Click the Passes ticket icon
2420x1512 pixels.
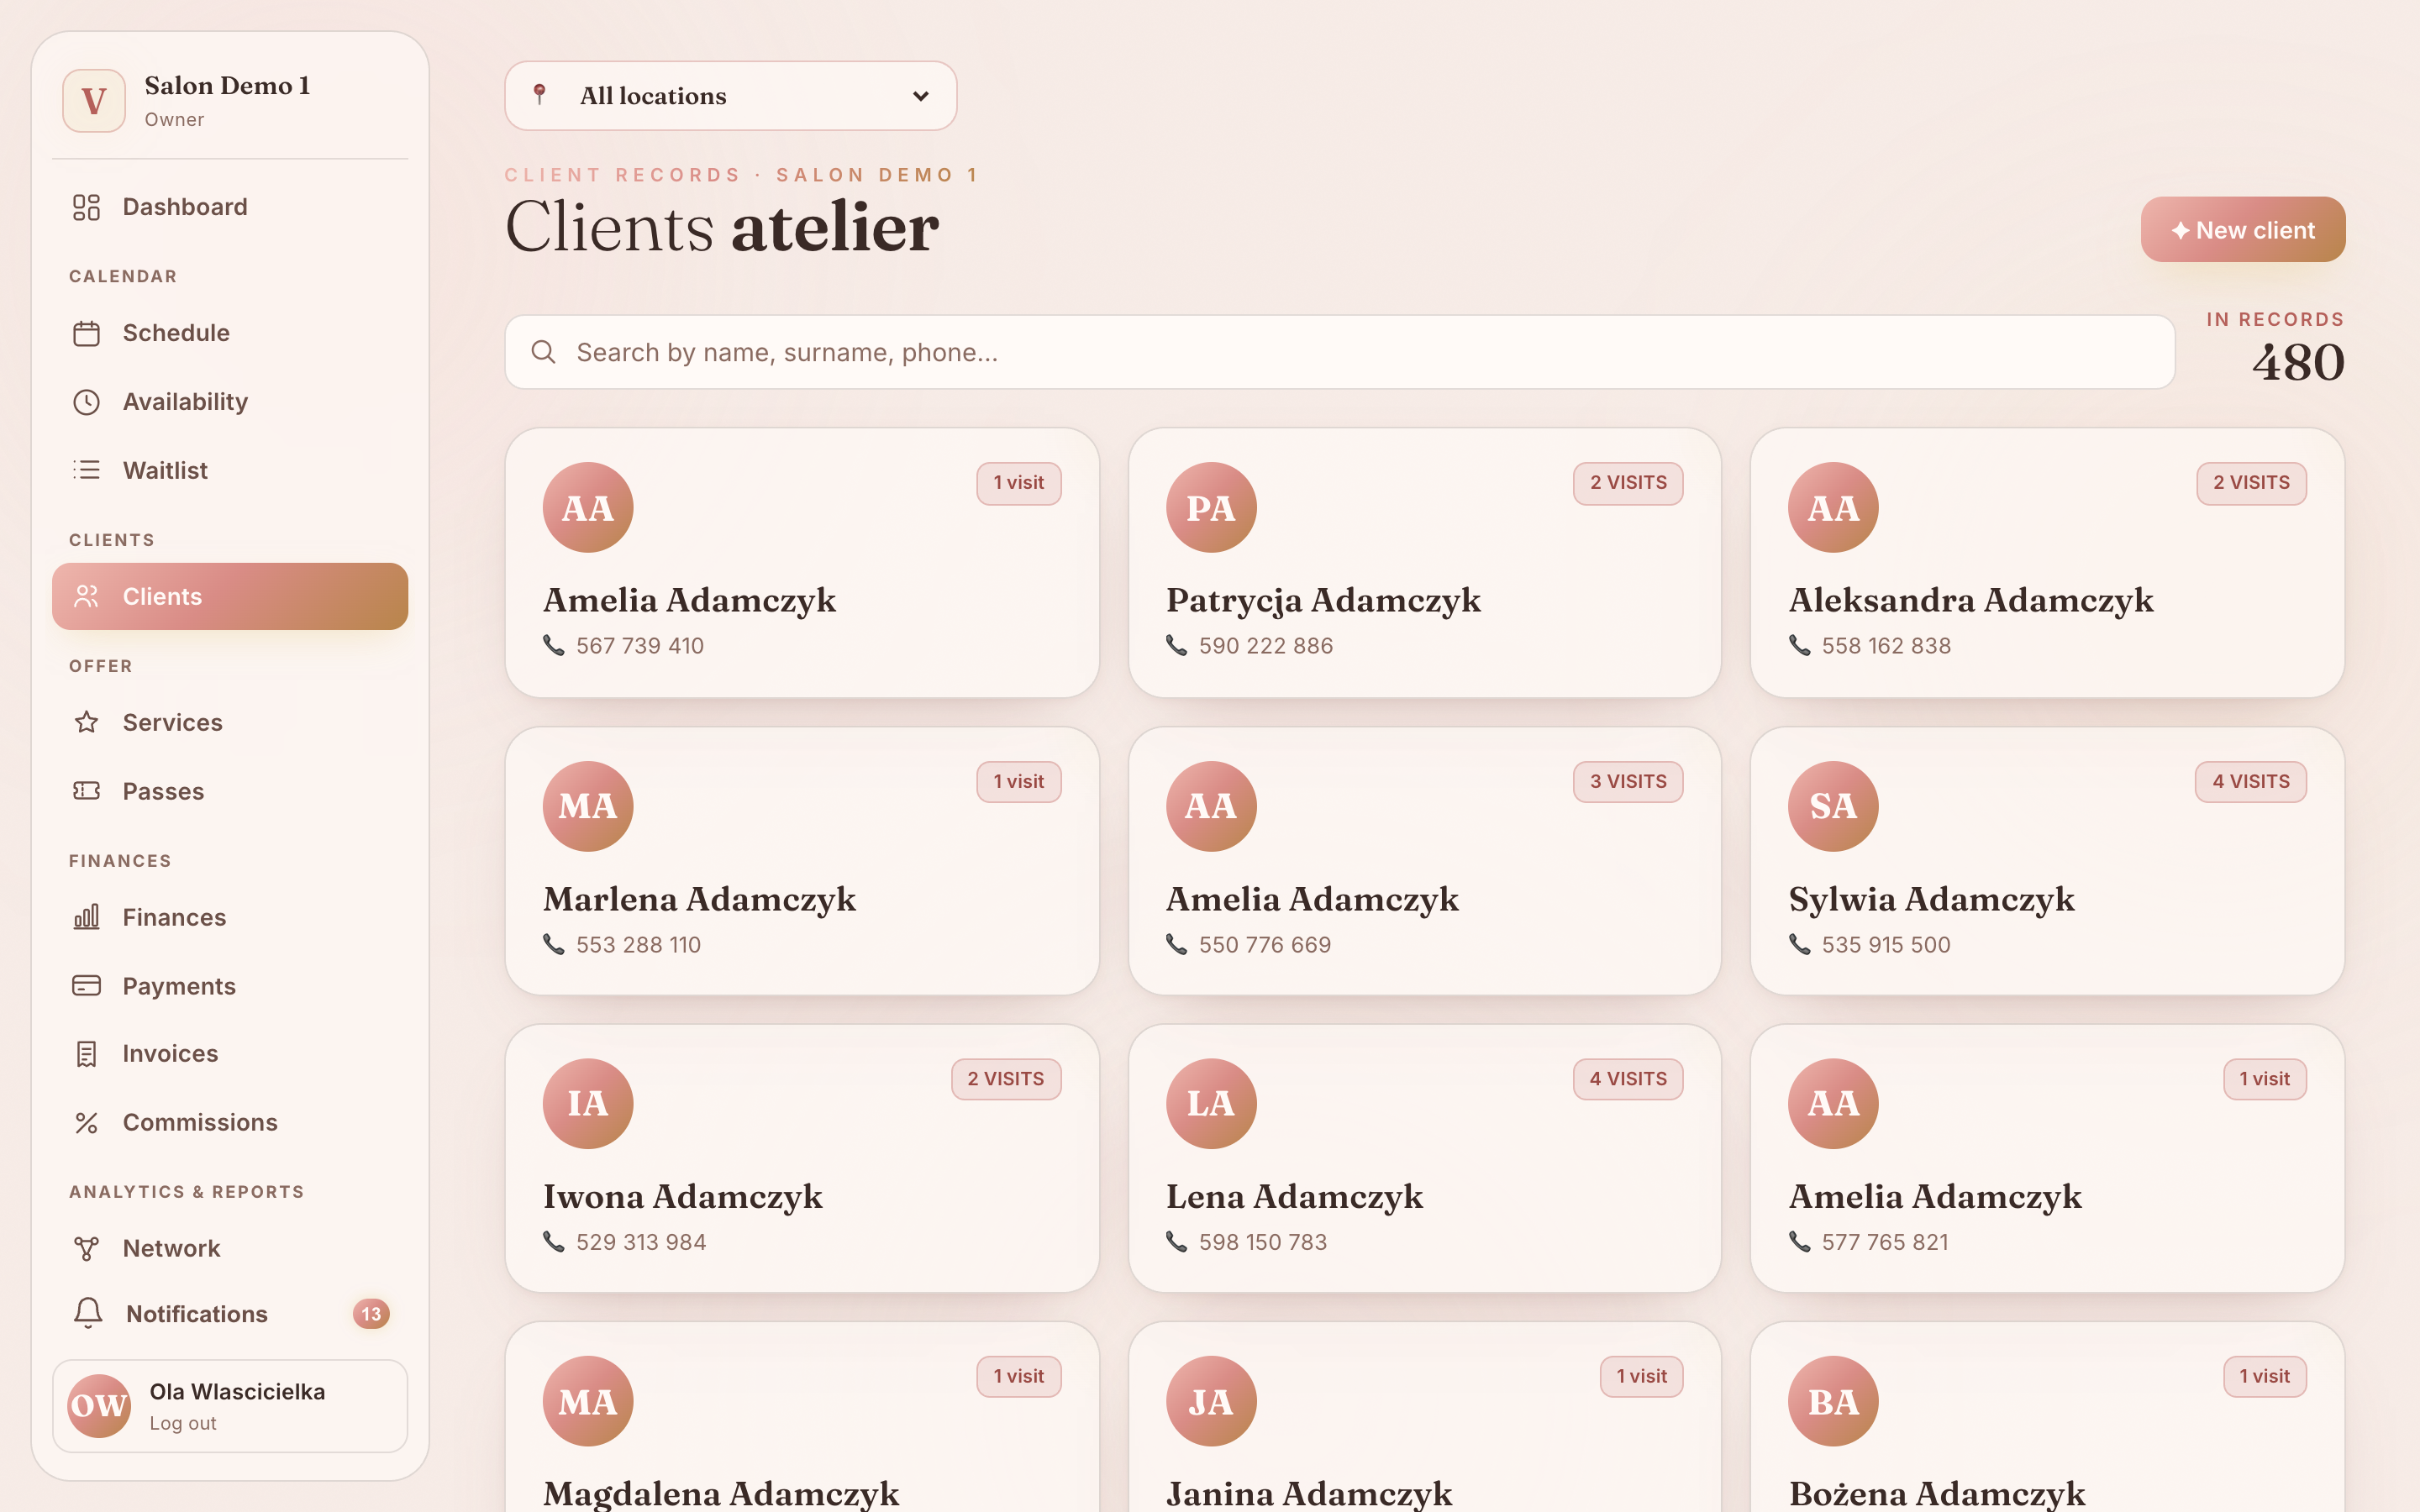(x=86, y=791)
